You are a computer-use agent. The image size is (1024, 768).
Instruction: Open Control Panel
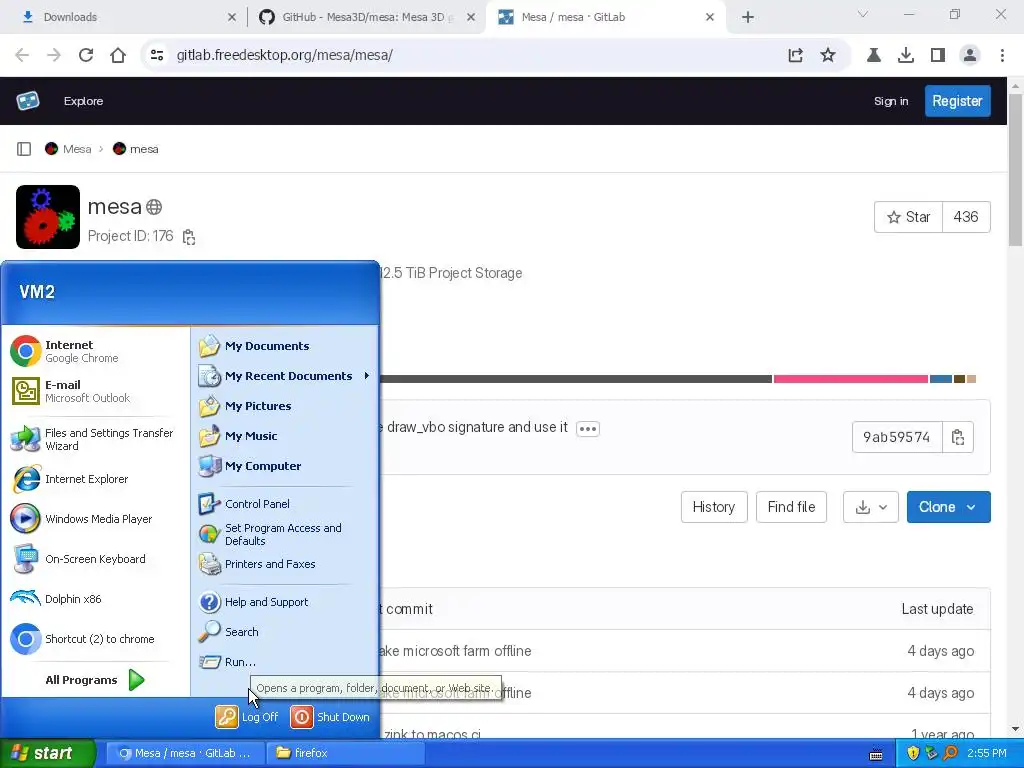click(285, 504)
